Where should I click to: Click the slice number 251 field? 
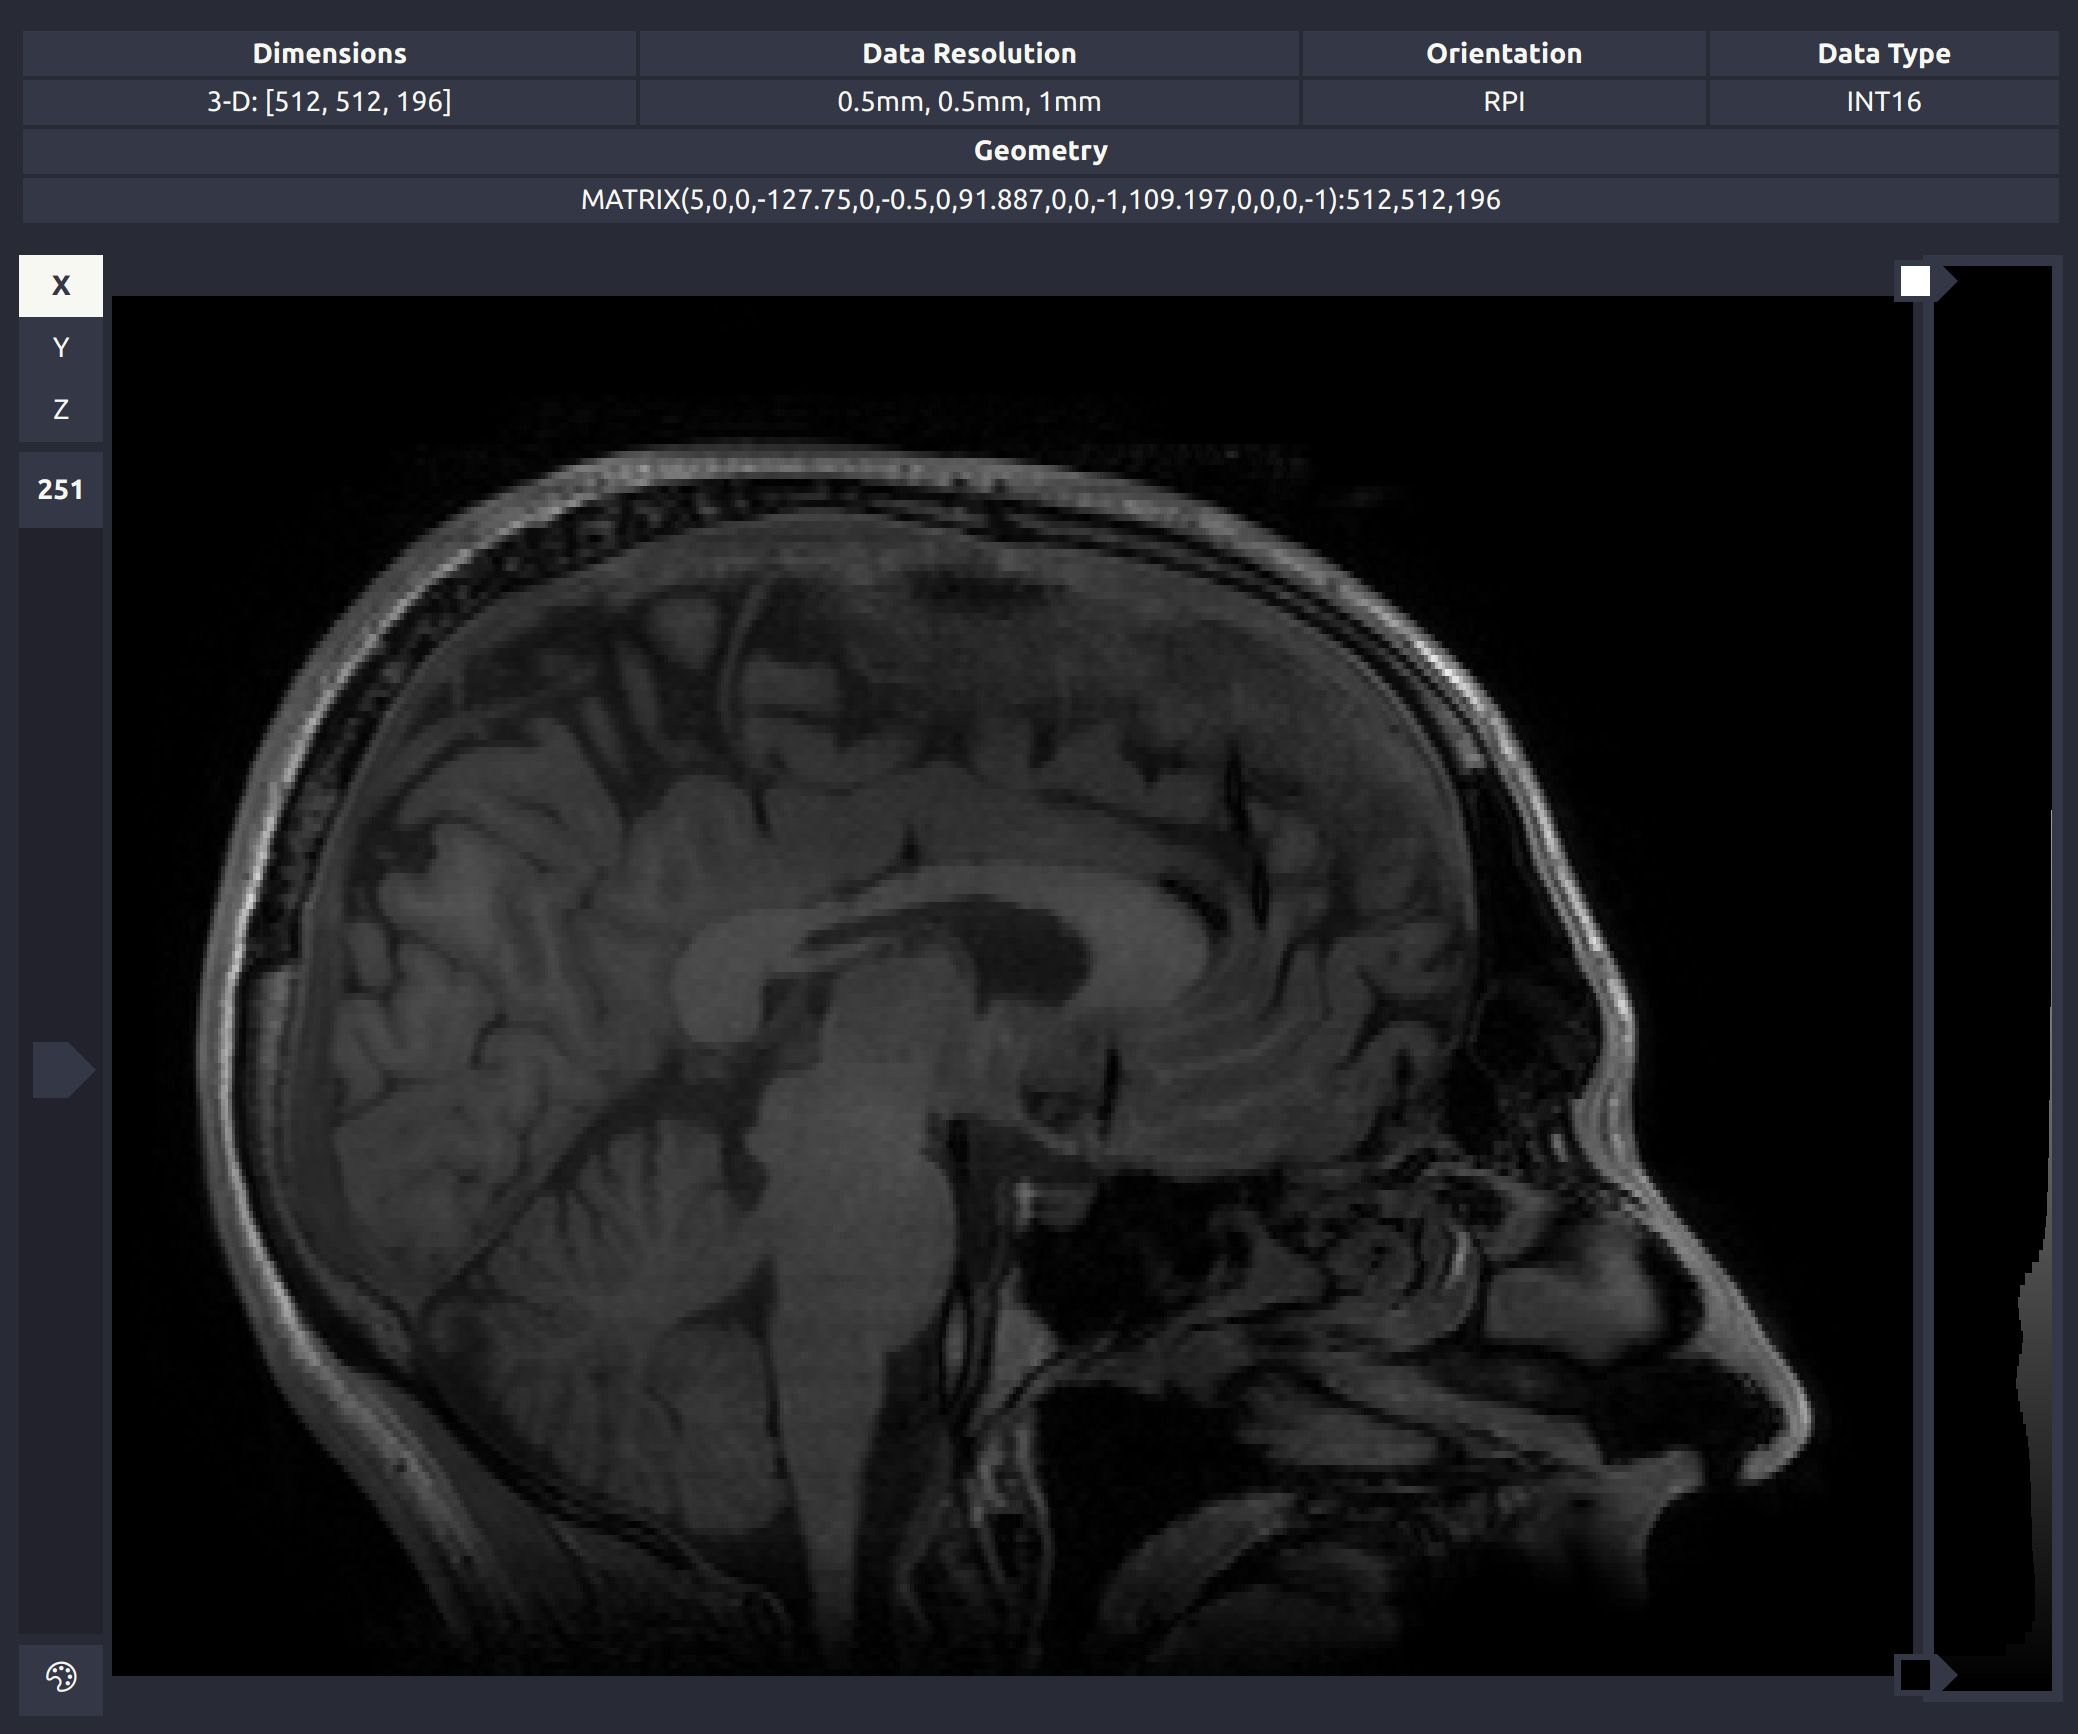click(61, 490)
